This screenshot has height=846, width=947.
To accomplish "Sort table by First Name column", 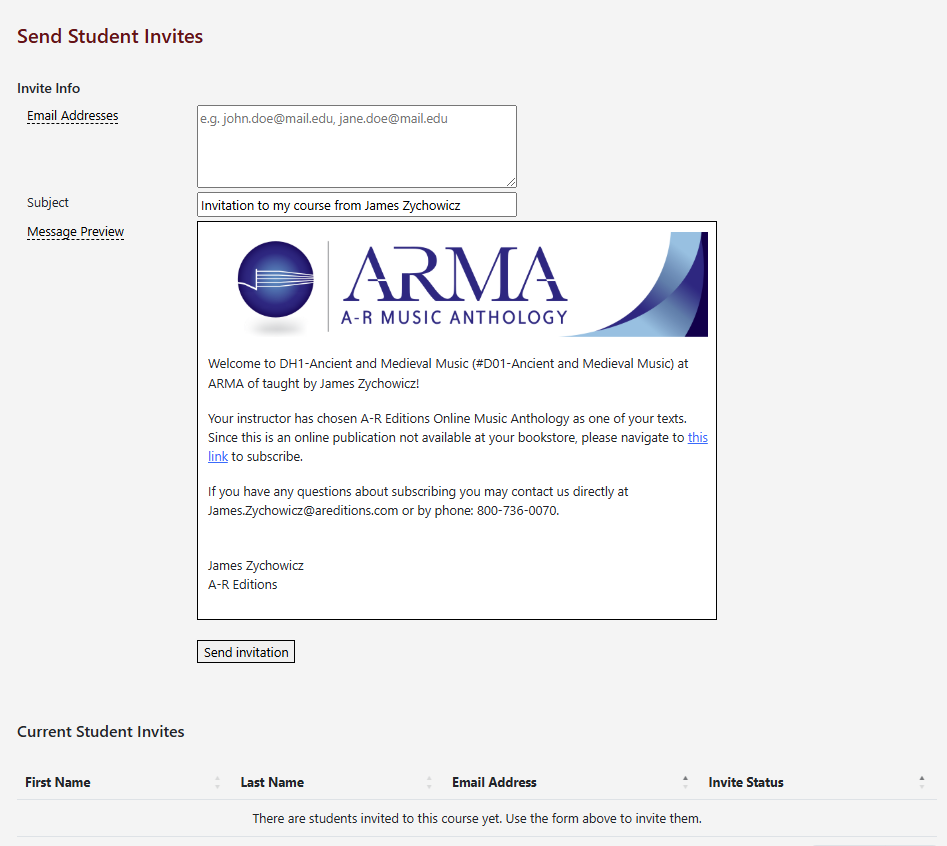I will 57,783.
